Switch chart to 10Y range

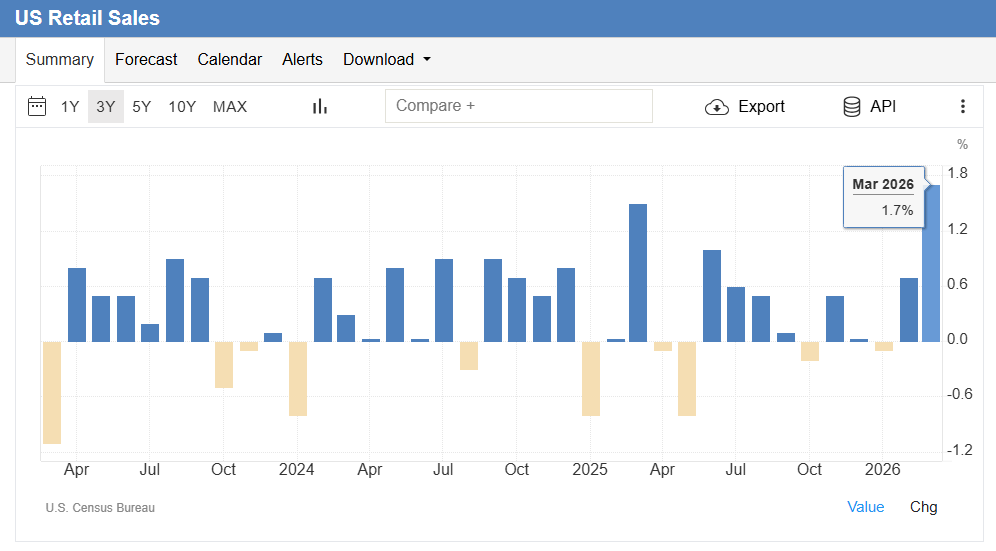[x=182, y=107]
